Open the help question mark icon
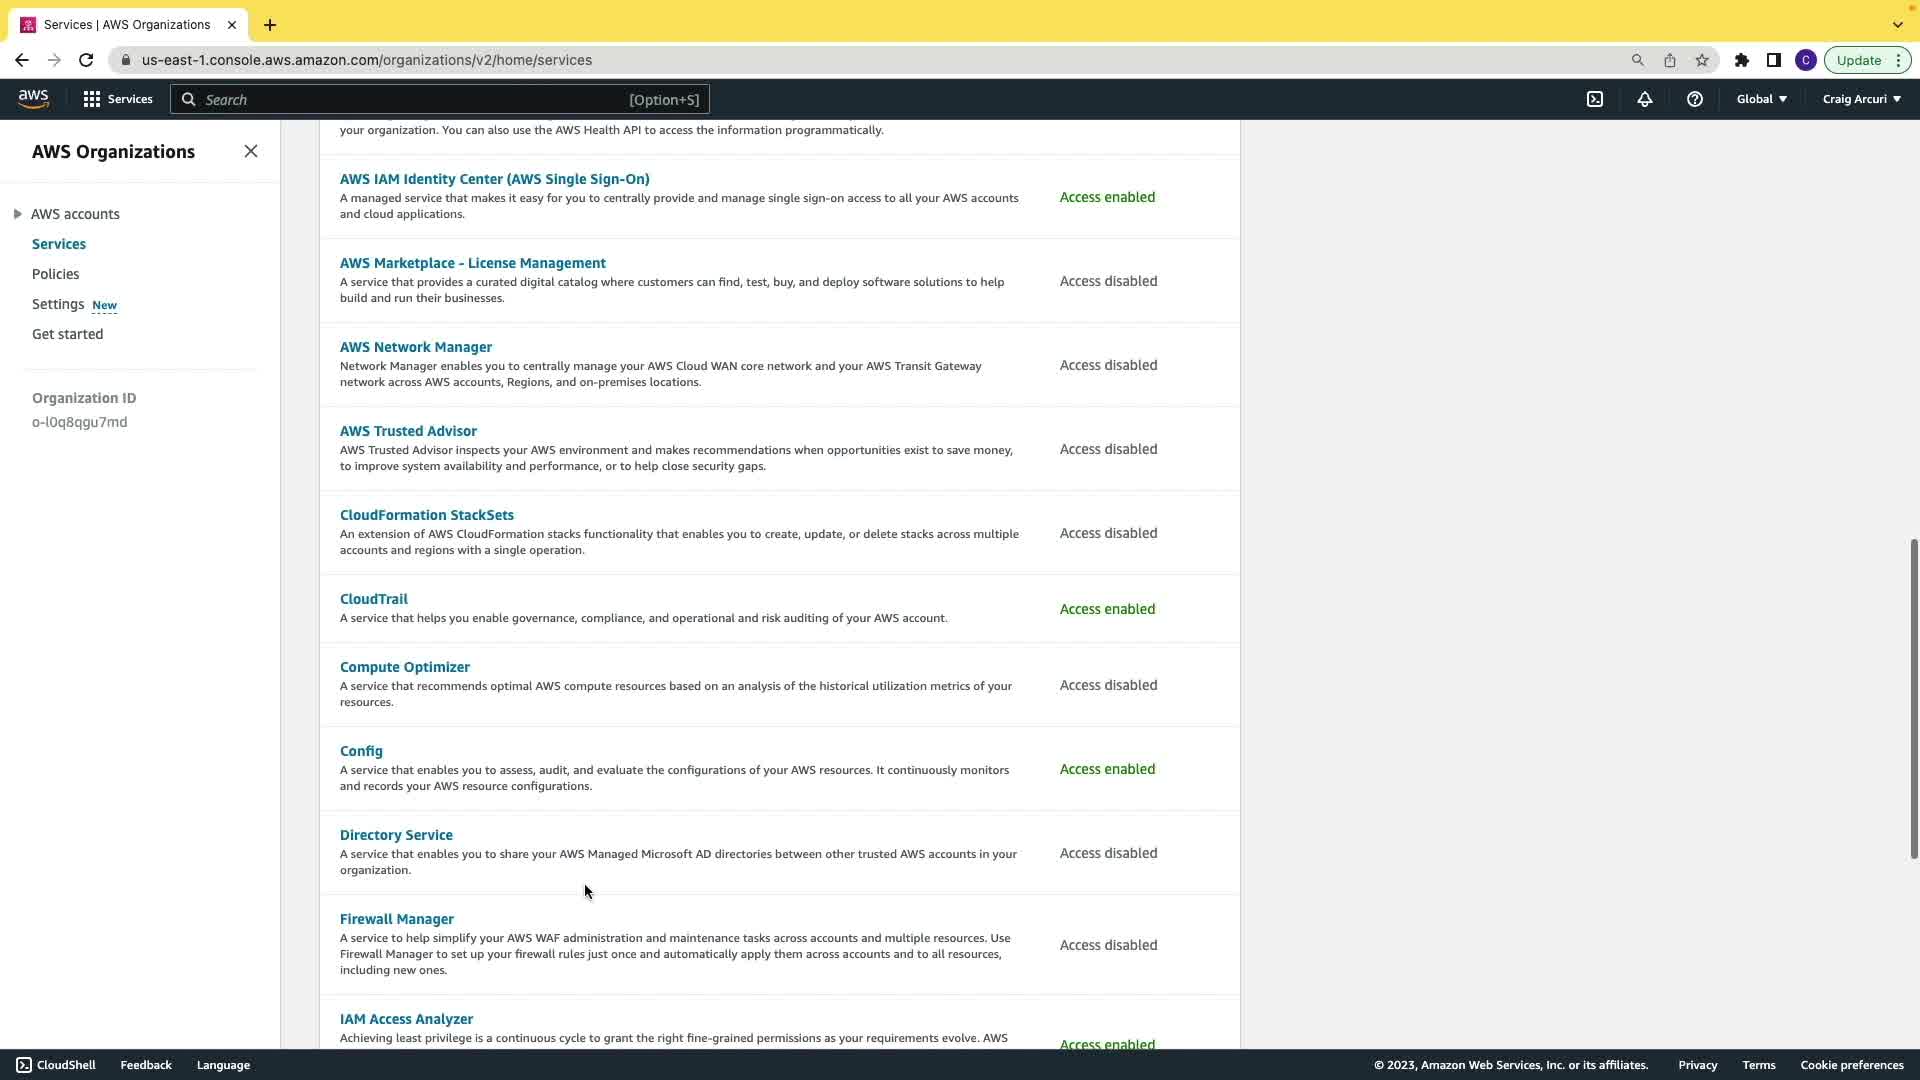Viewport: 1920px width, 1080px height. coord(1695,99)
